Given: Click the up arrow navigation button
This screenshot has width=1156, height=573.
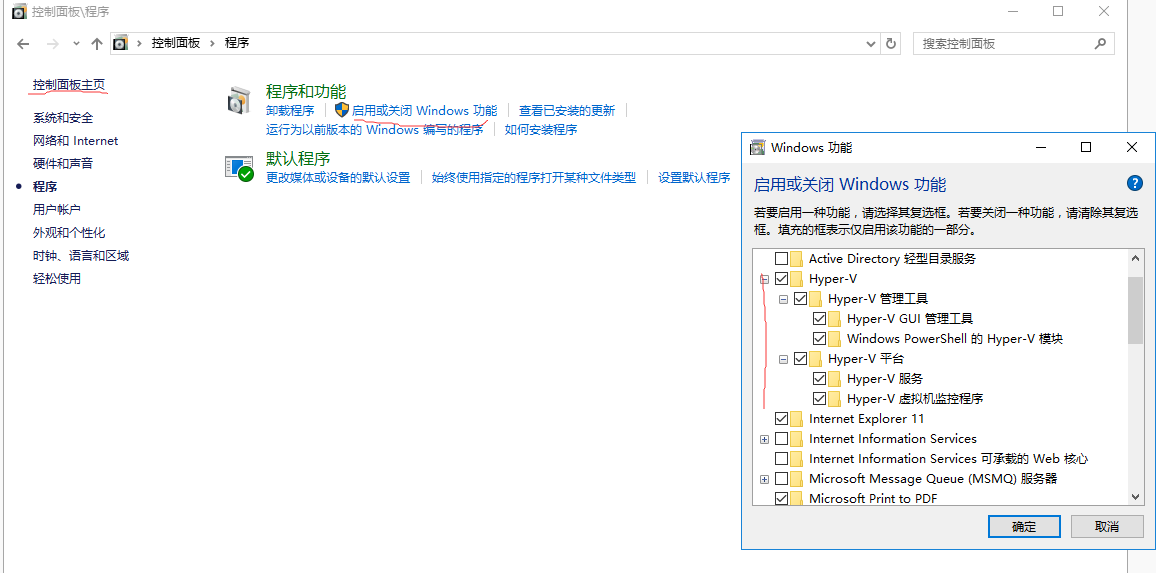Looking at the screenshot, I should pyautogui.click(x=97, y=44).
